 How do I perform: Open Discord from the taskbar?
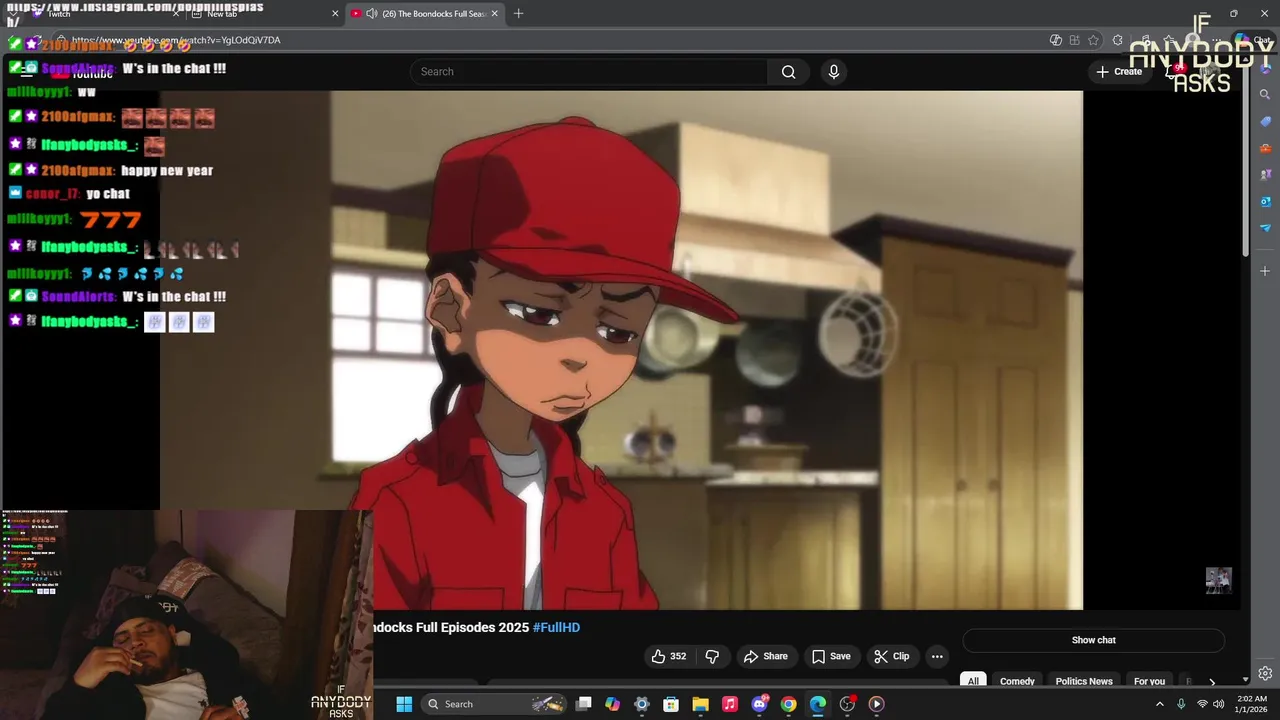tap(759, 704)
